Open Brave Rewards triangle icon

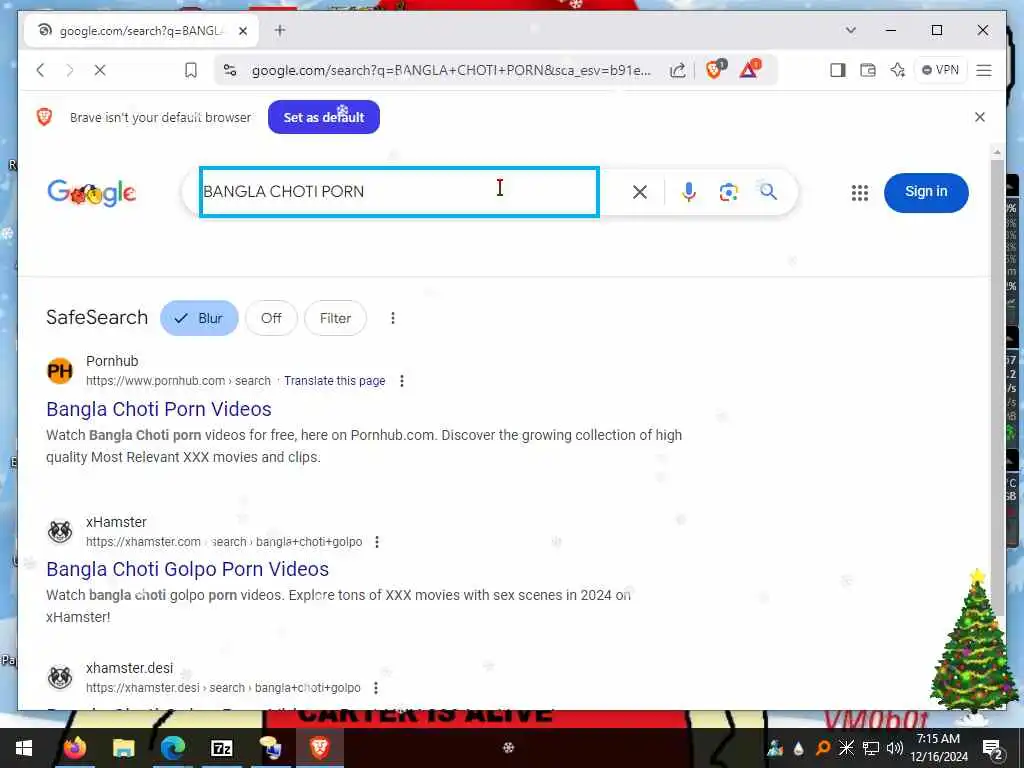click(x=750, y=69)
